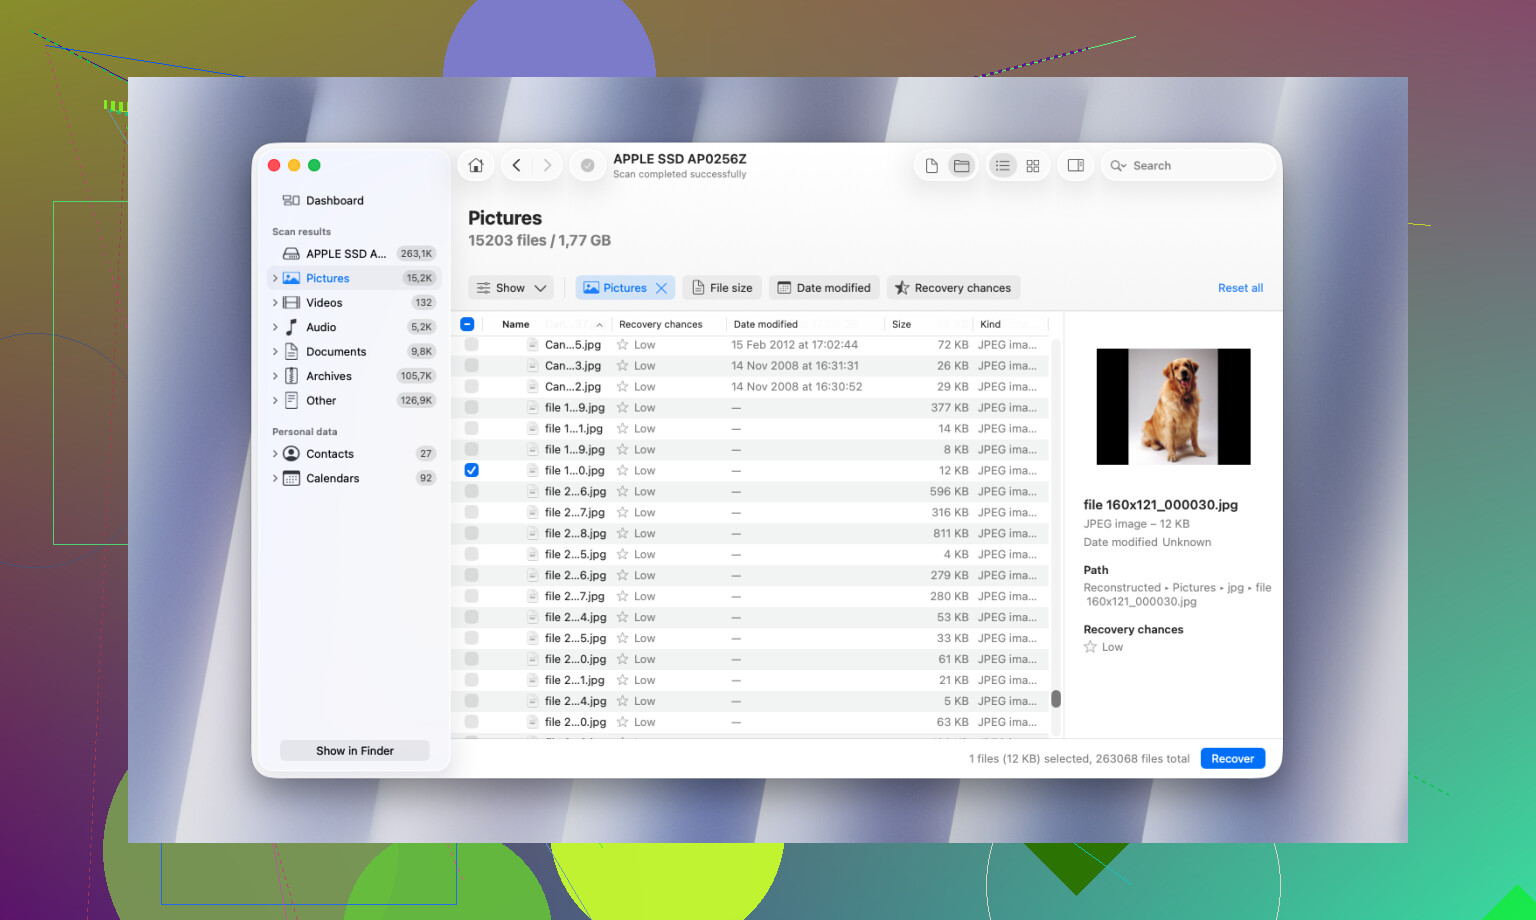Click the dog preview thumbnail
1536x920 pixels.
1173,406
